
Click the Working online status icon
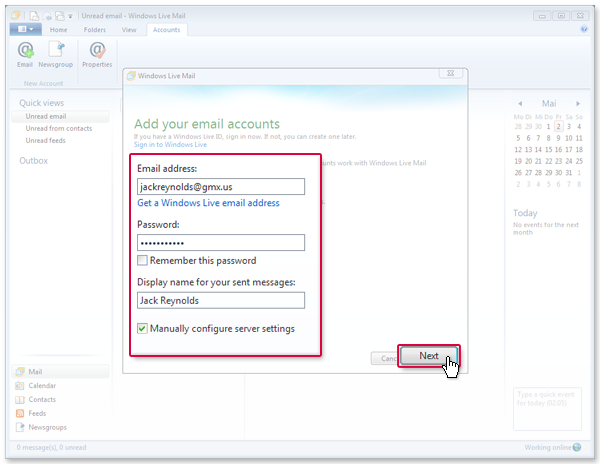coord(577,447)
